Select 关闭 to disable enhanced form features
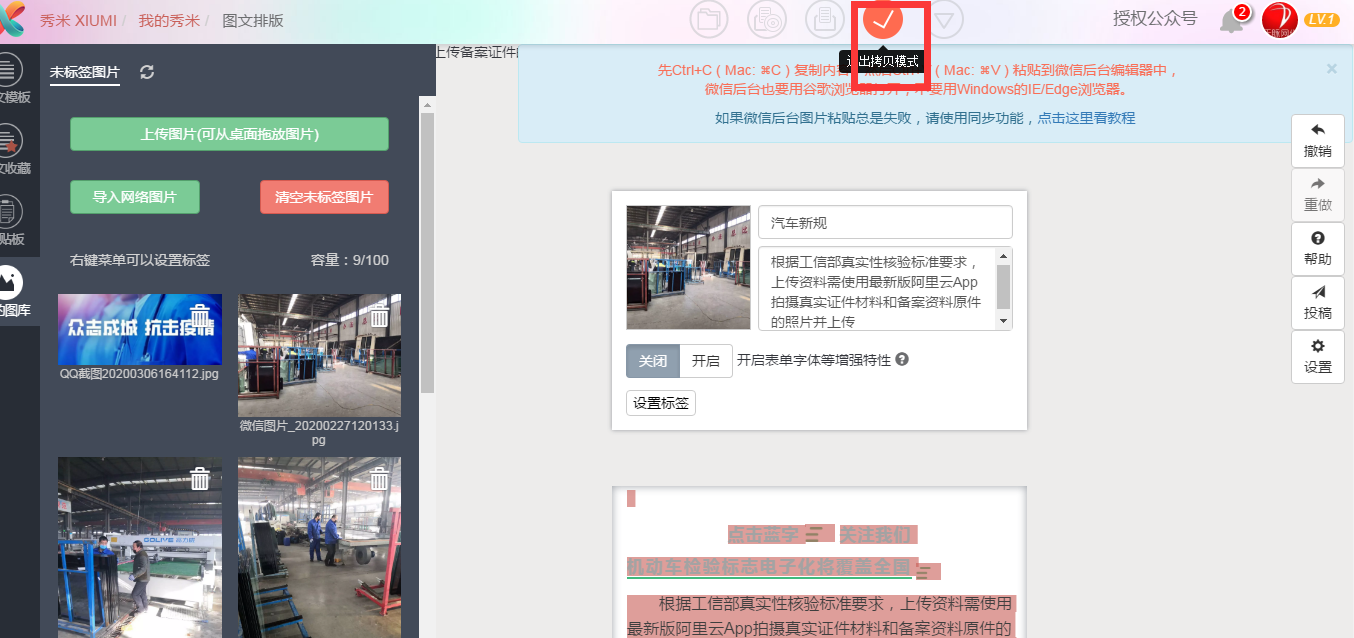The image size is (1354, 638). pyautogui.click(x=652, y=361)
